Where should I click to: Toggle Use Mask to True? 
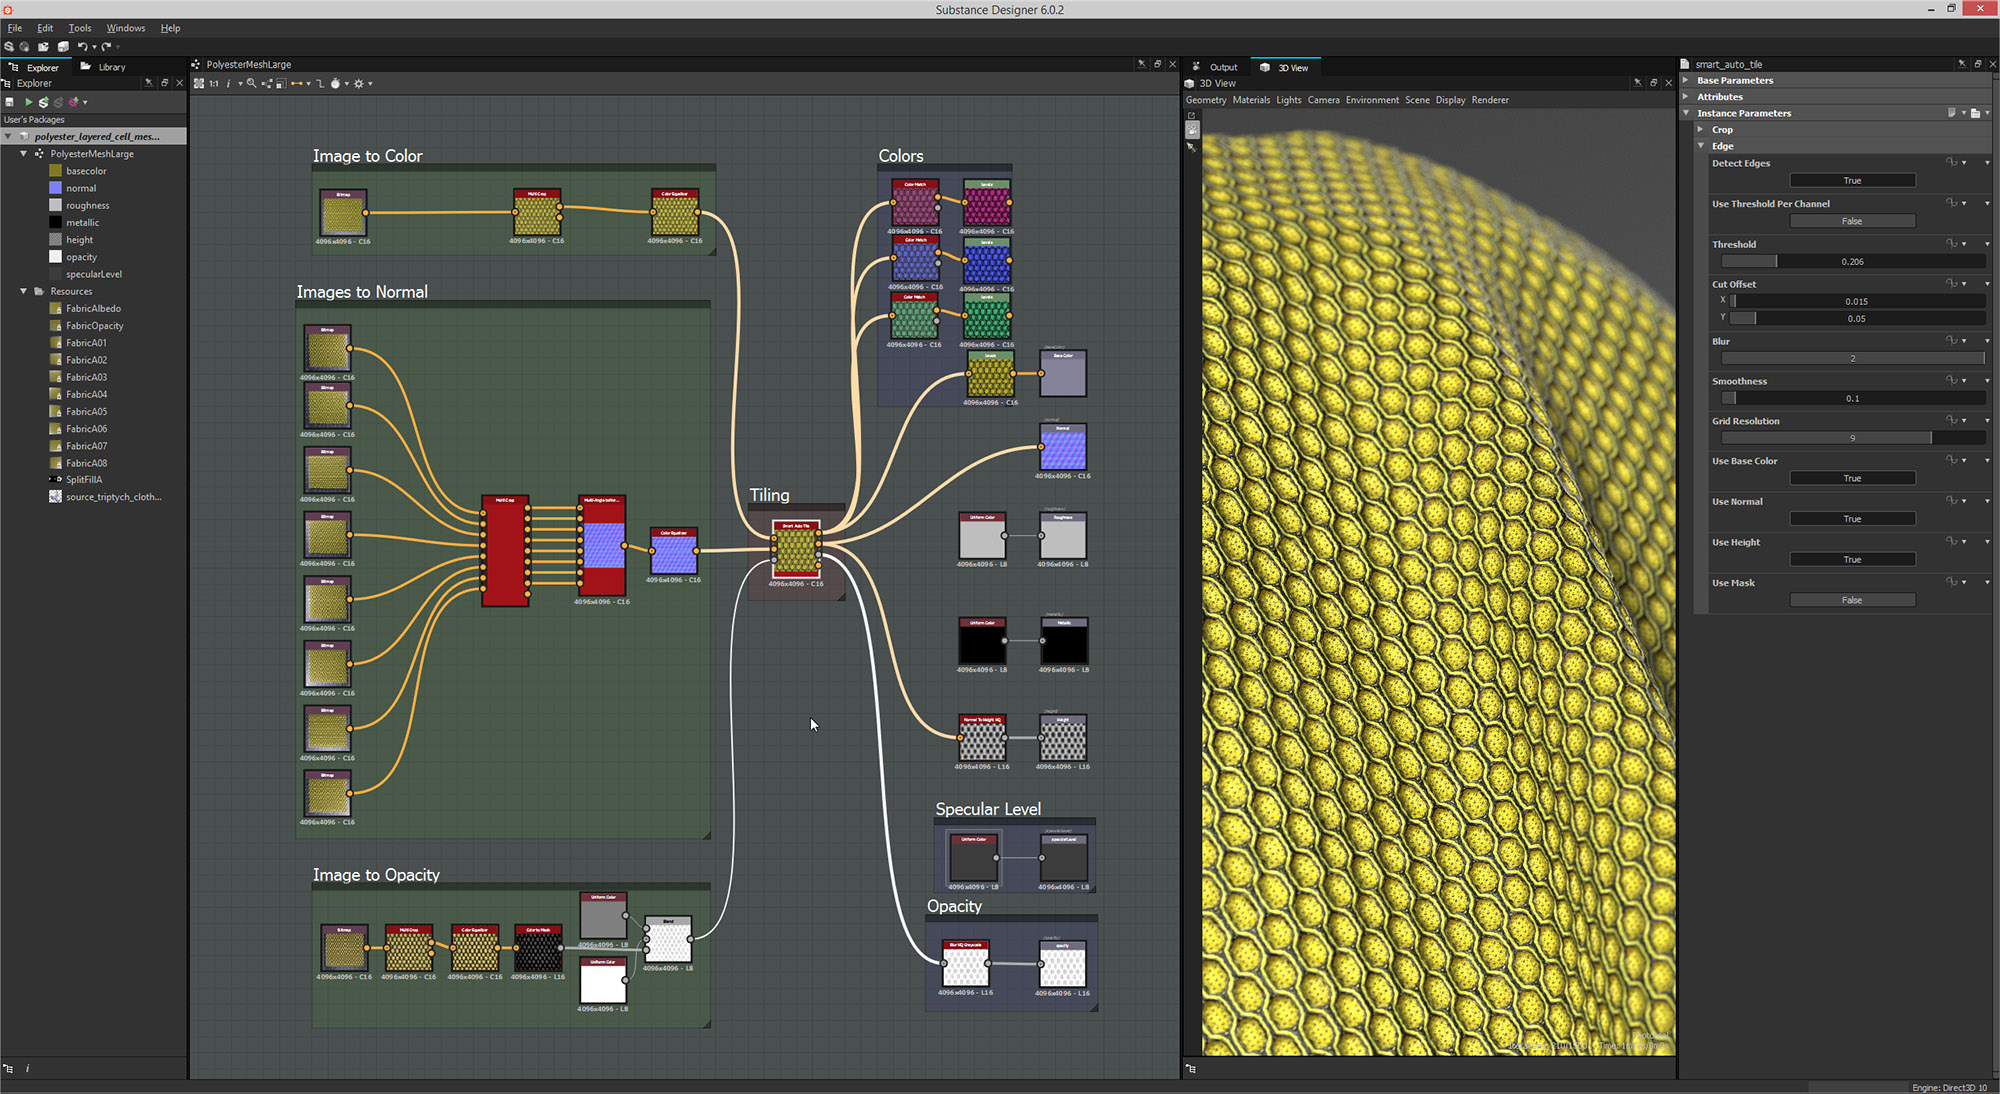tap(1852, 599)
